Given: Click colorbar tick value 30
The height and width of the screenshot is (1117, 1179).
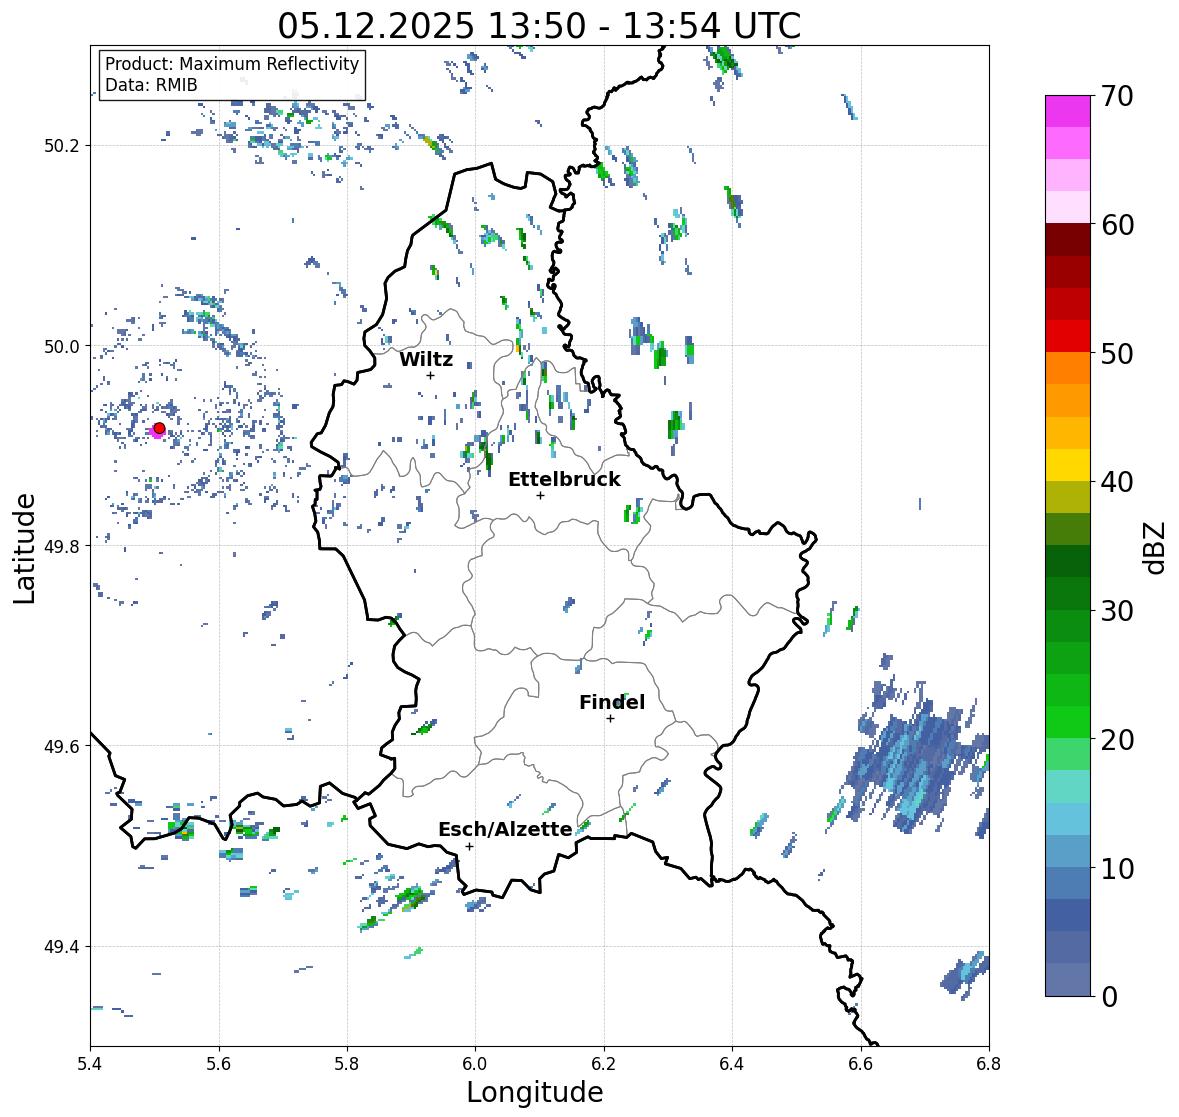Looking at the screenshot, I should click(1117, 611).
